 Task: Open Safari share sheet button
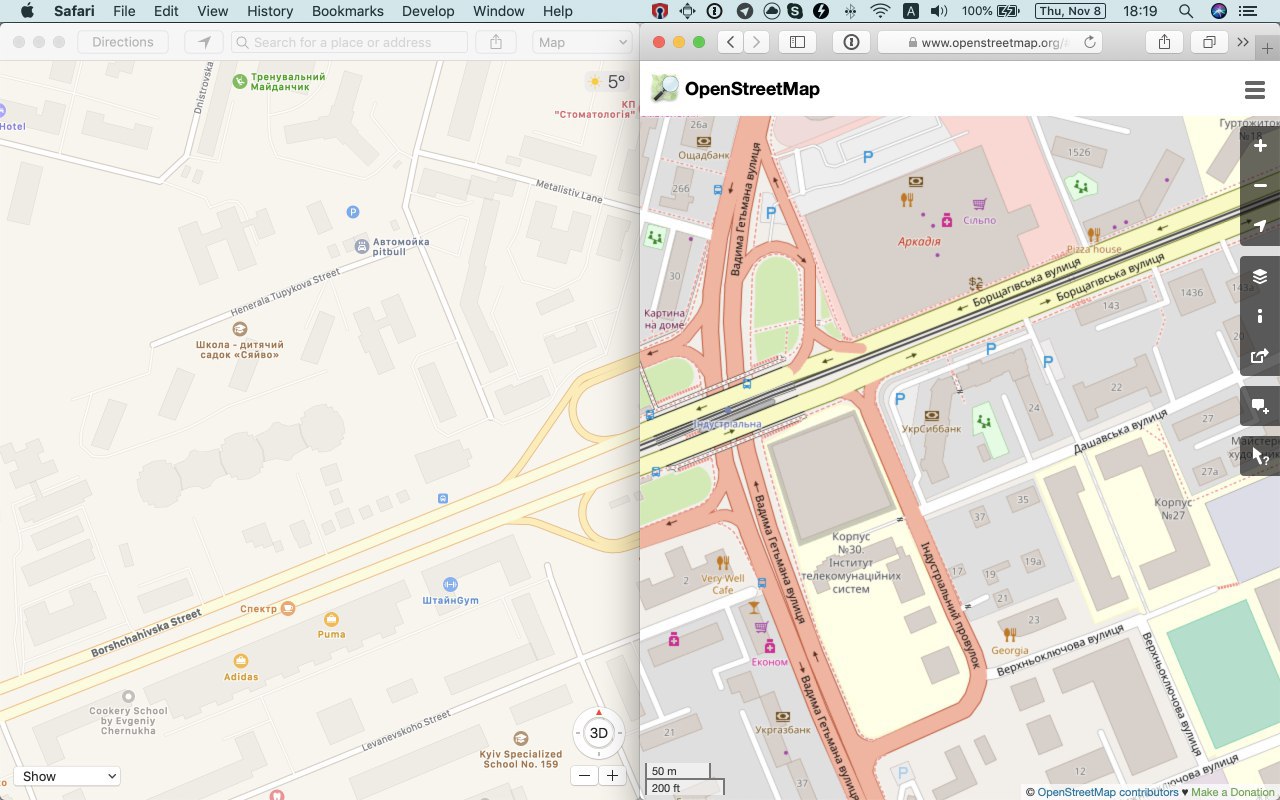[1164, 42]
